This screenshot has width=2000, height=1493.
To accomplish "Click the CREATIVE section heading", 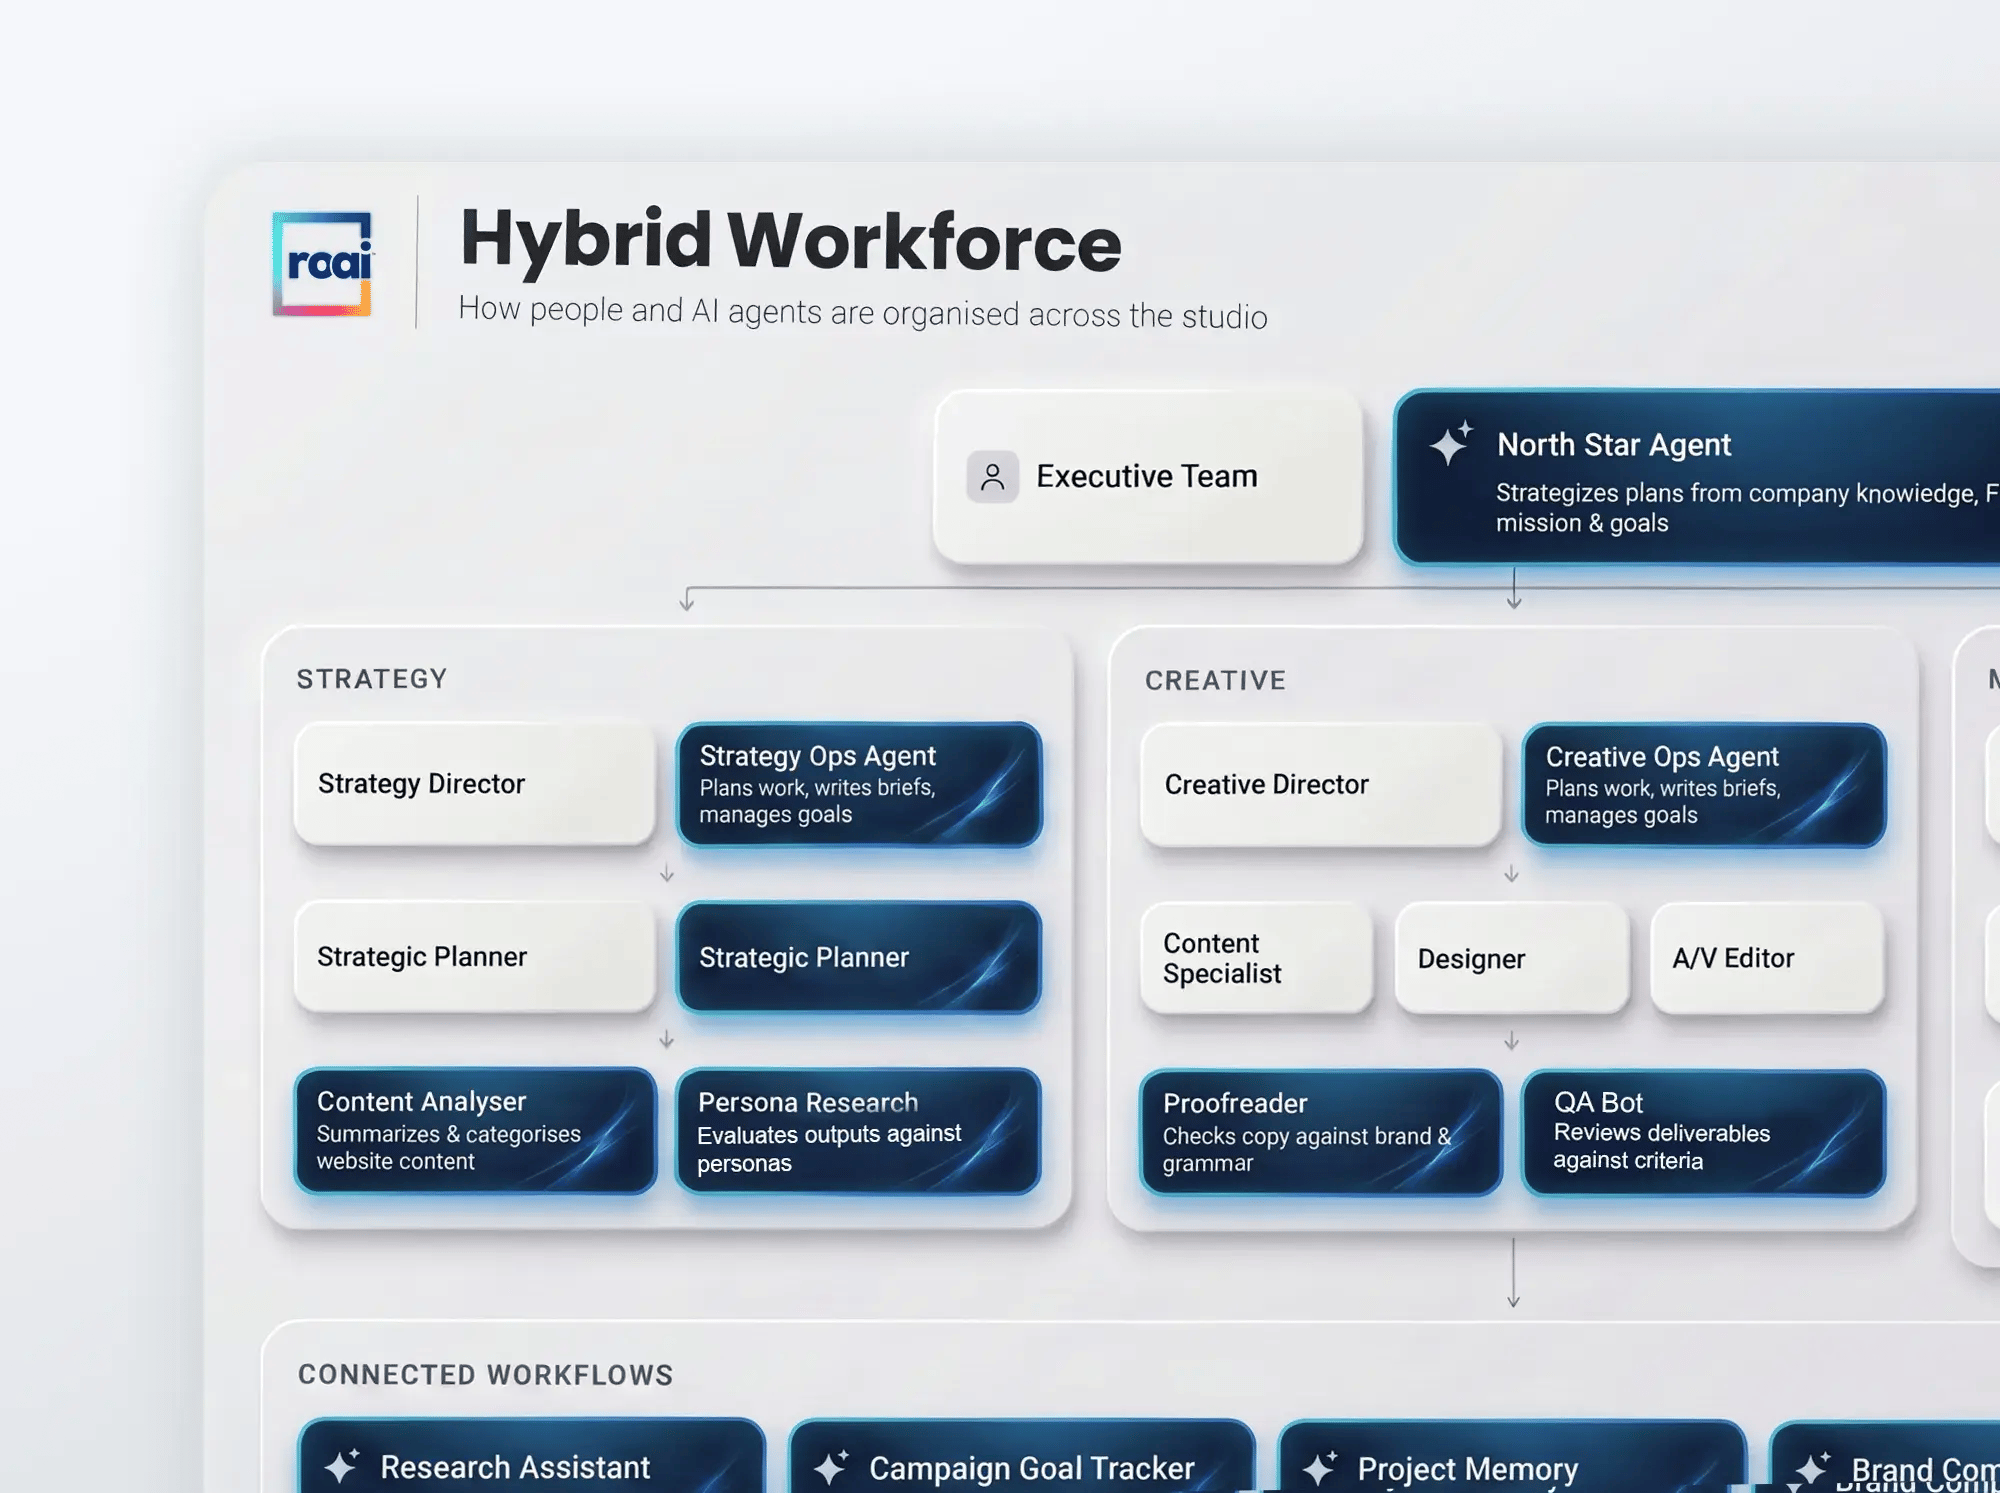I will (1215, 681).
